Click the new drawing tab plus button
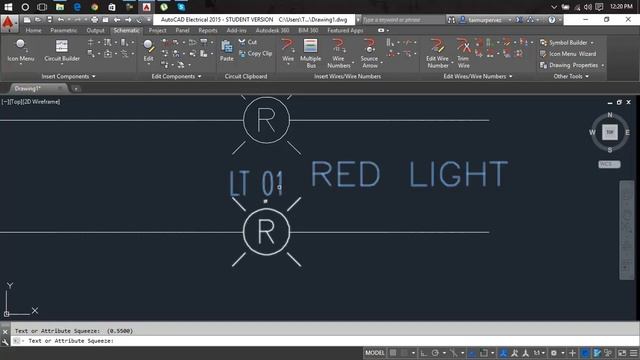Viewport: 640px width, 360px height. (76, 89)
